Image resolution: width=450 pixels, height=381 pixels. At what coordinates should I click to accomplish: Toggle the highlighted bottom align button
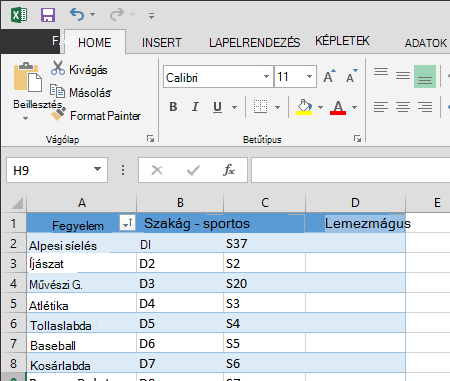425,77
